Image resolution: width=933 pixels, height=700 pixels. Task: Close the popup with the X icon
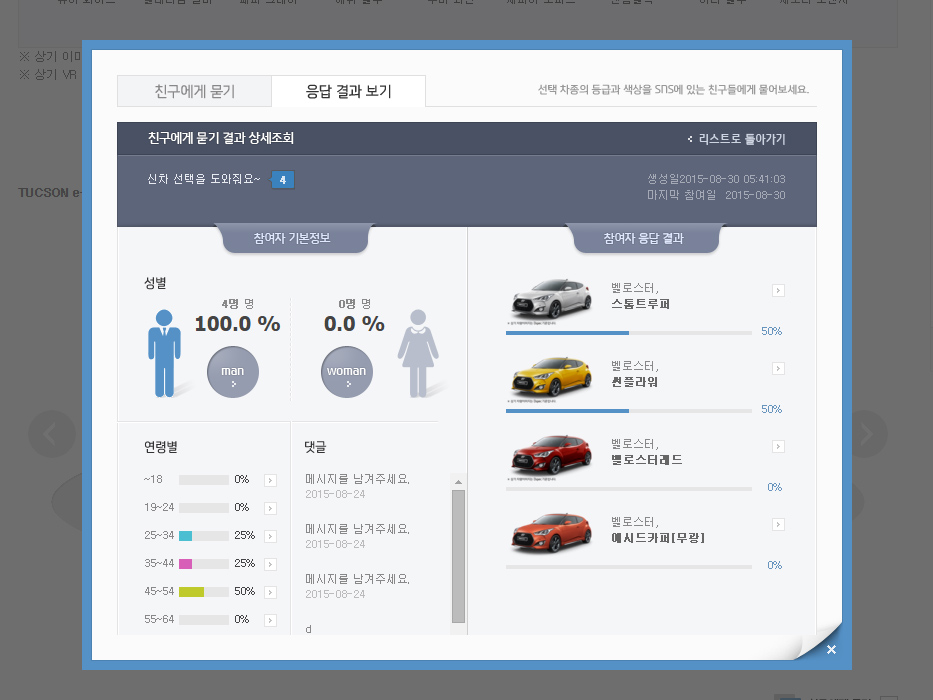pyautogui.click(x=831, y=650)
